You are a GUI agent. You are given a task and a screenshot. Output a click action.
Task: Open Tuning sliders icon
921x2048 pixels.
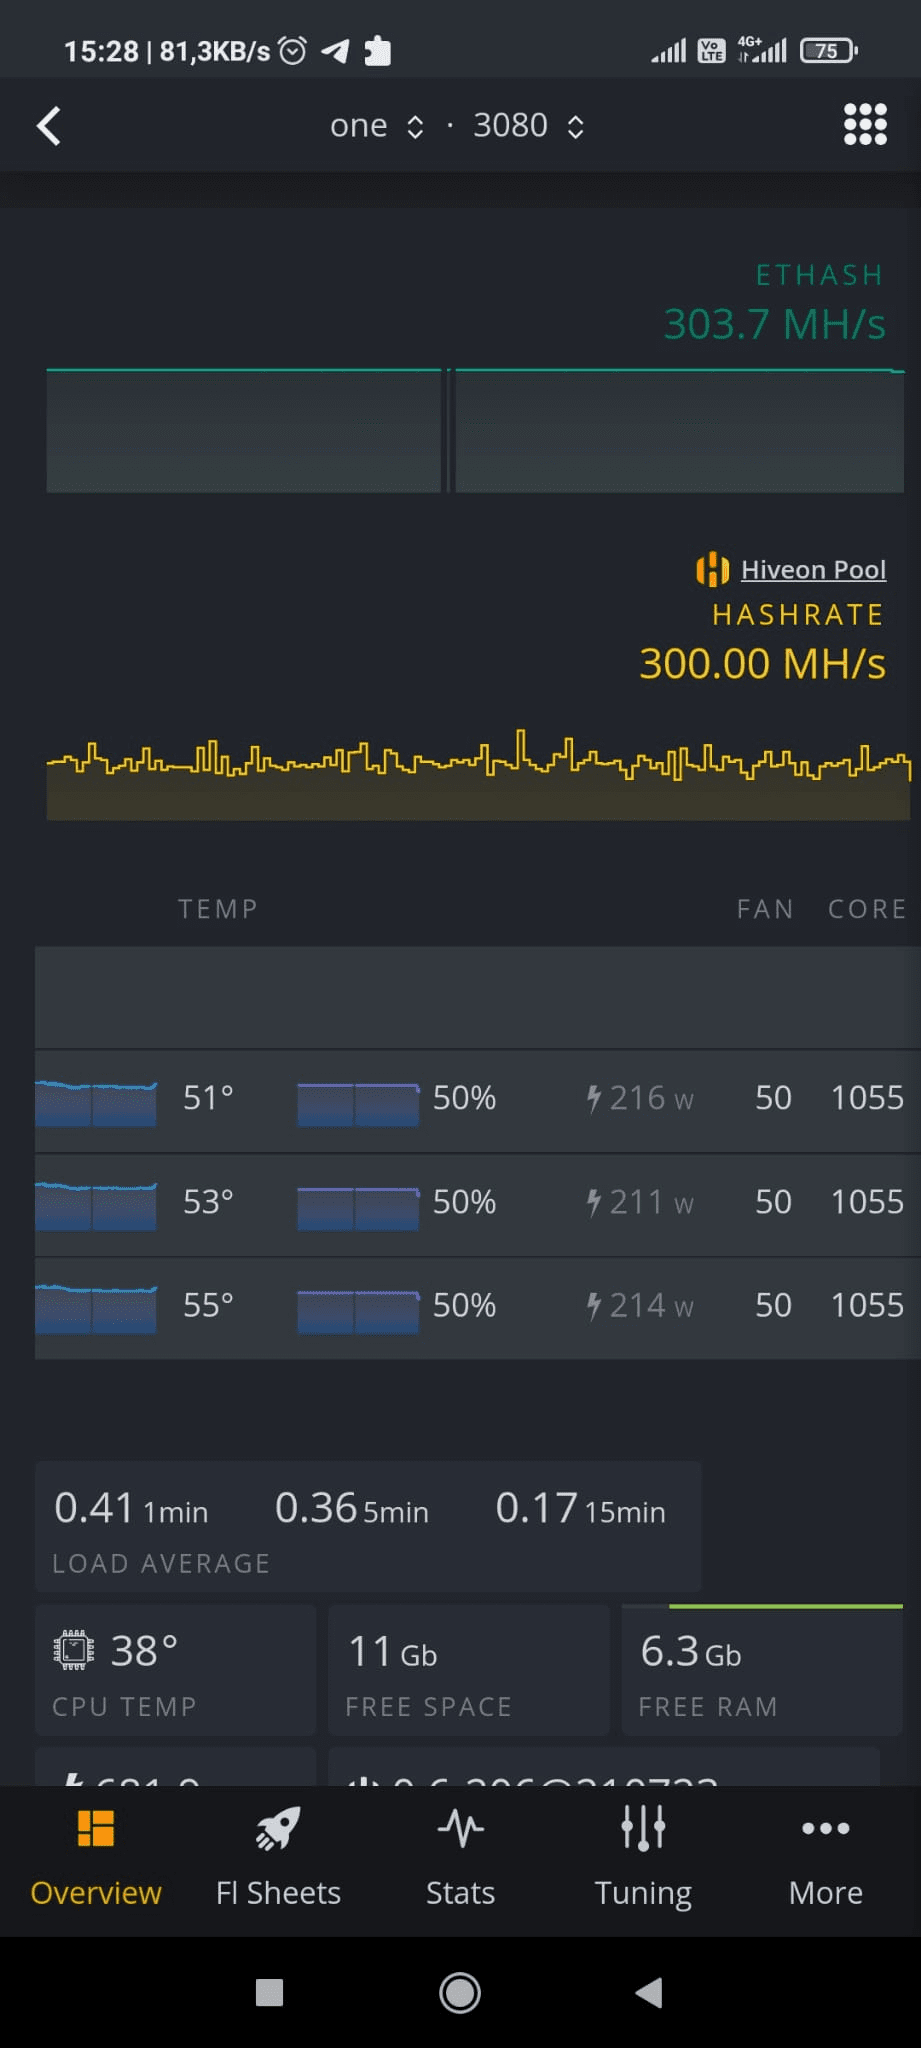point(643,1829)
